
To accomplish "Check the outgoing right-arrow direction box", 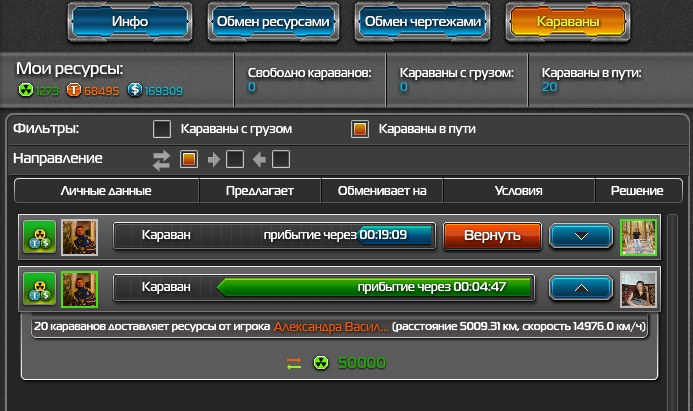I will click(x=235, y=159).
